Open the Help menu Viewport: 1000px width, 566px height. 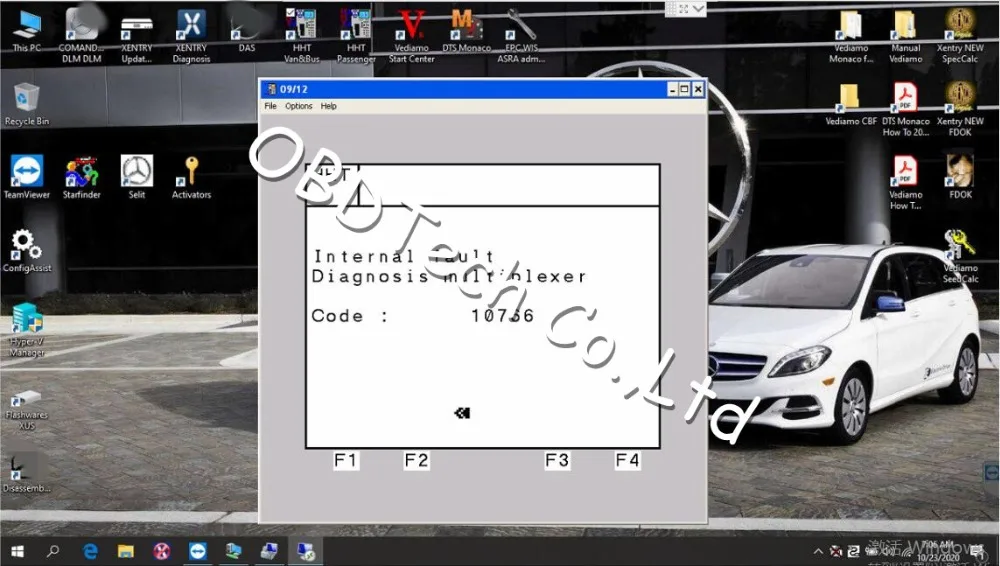tap(328, 106)
